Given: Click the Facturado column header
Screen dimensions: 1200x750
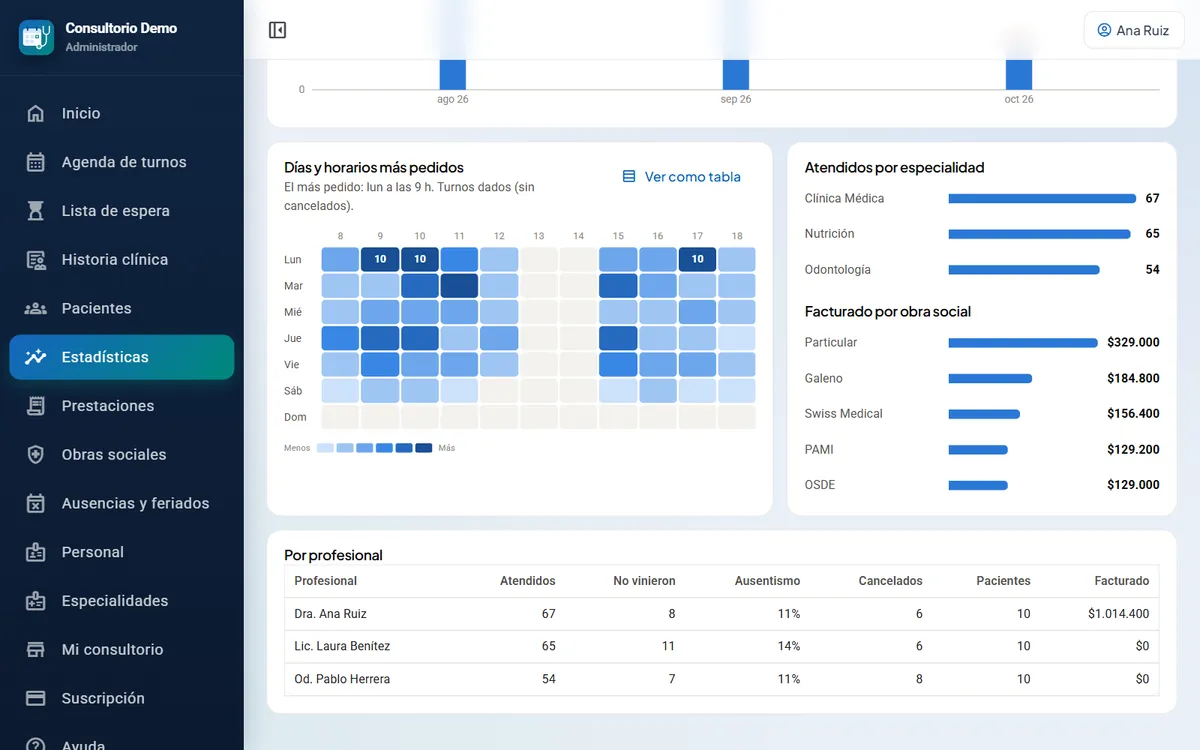Looking at the screenshot, I should click(x=1122, y=581).
